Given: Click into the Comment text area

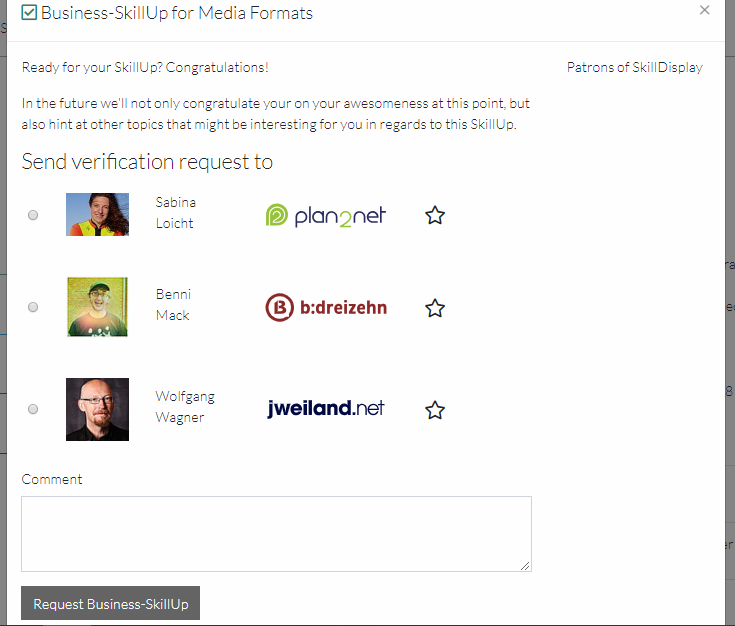Looking at the screenshot, I should 276,534.
